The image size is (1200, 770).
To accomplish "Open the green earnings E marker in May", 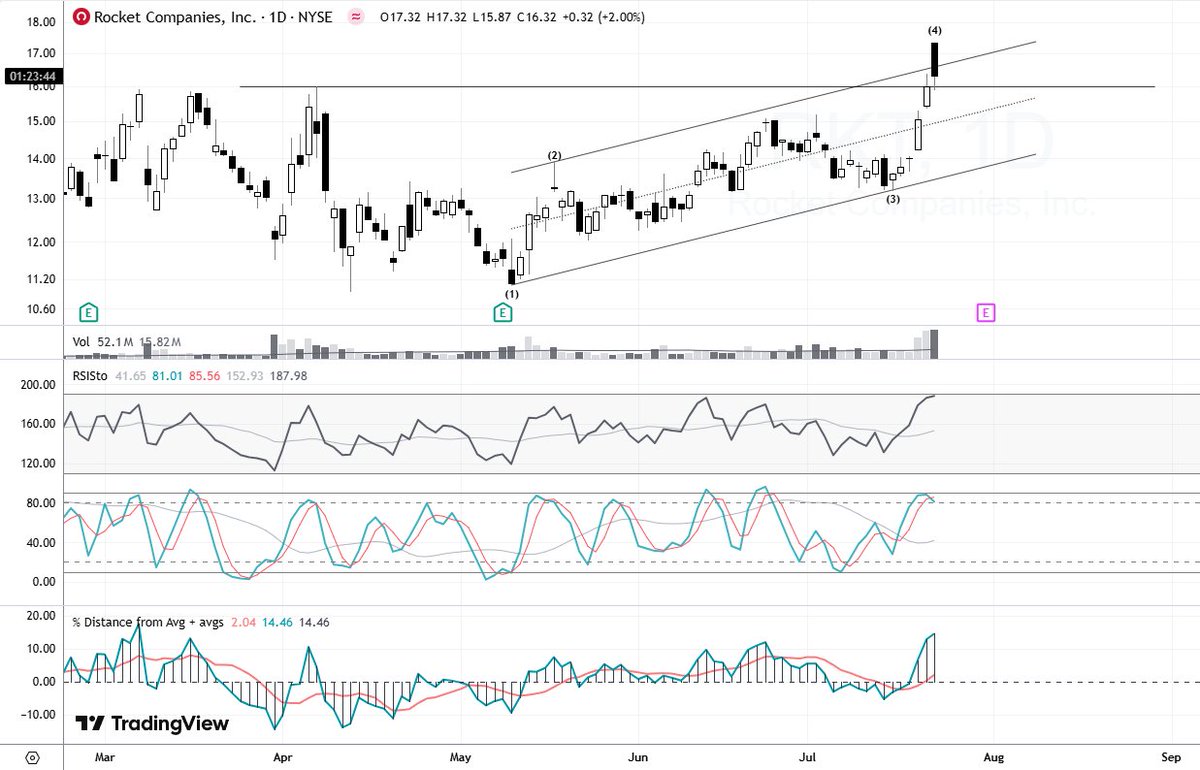I will (x=502, y=313).
